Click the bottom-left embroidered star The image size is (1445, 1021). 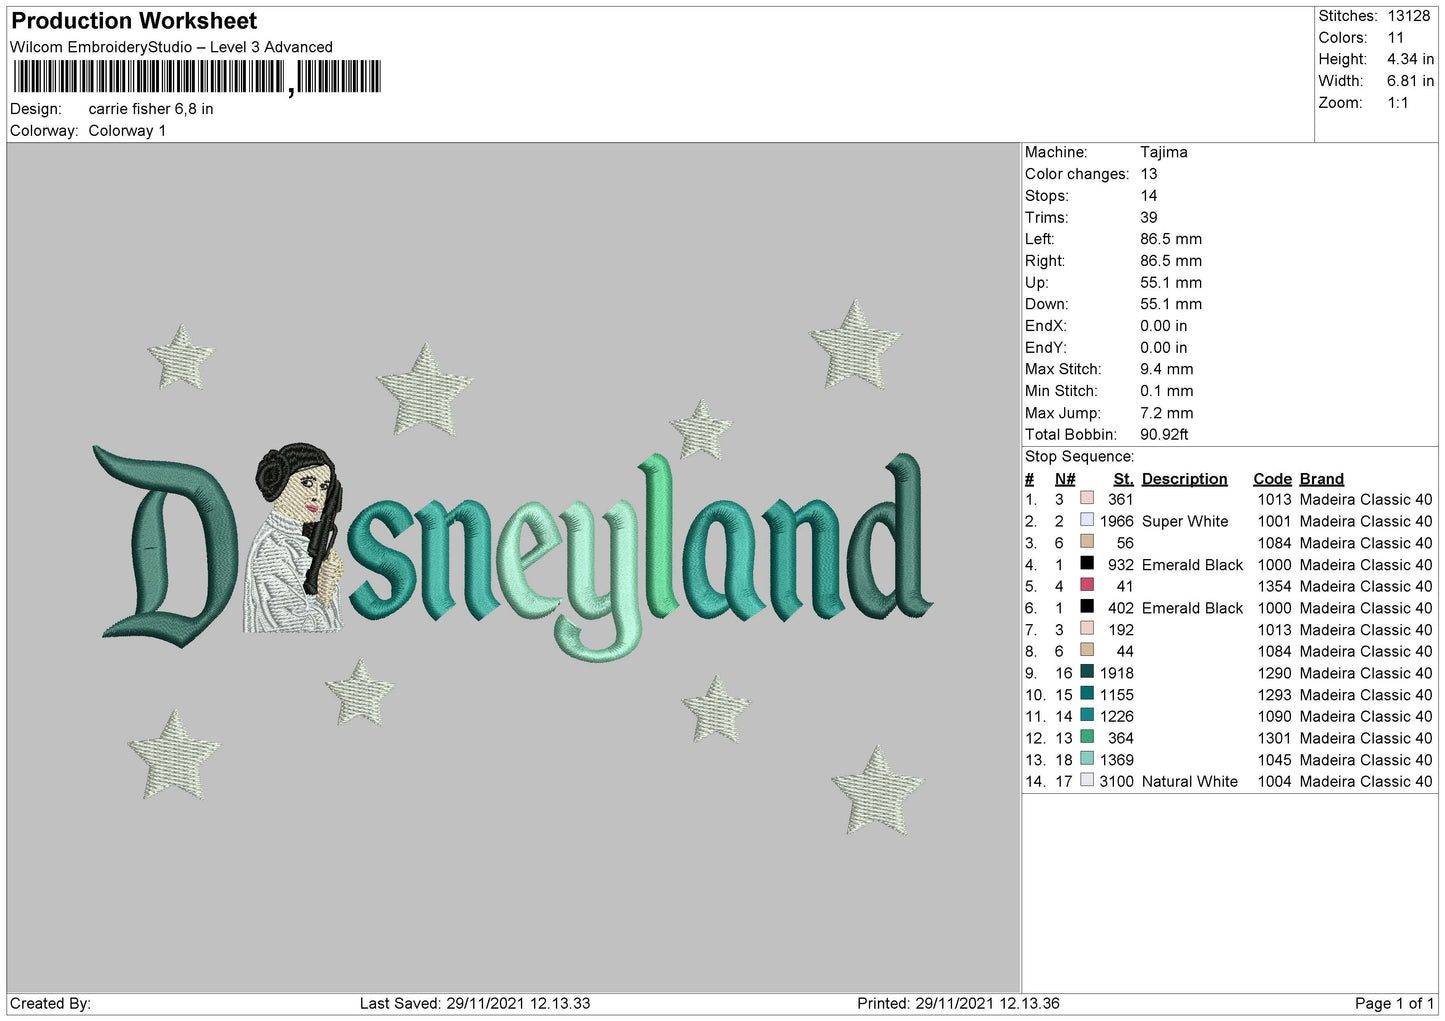click(x=174, y=754)
